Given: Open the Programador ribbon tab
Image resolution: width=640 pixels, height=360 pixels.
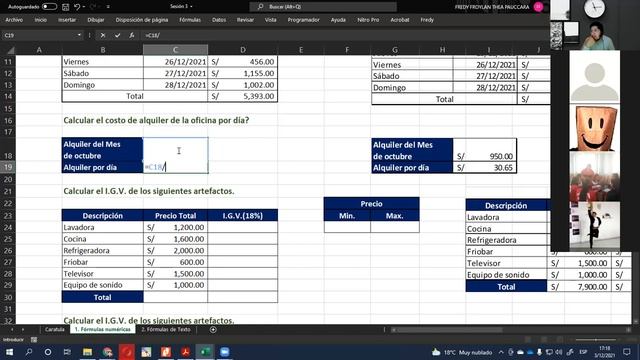Looking at the screenshot, I should [304, 20].
